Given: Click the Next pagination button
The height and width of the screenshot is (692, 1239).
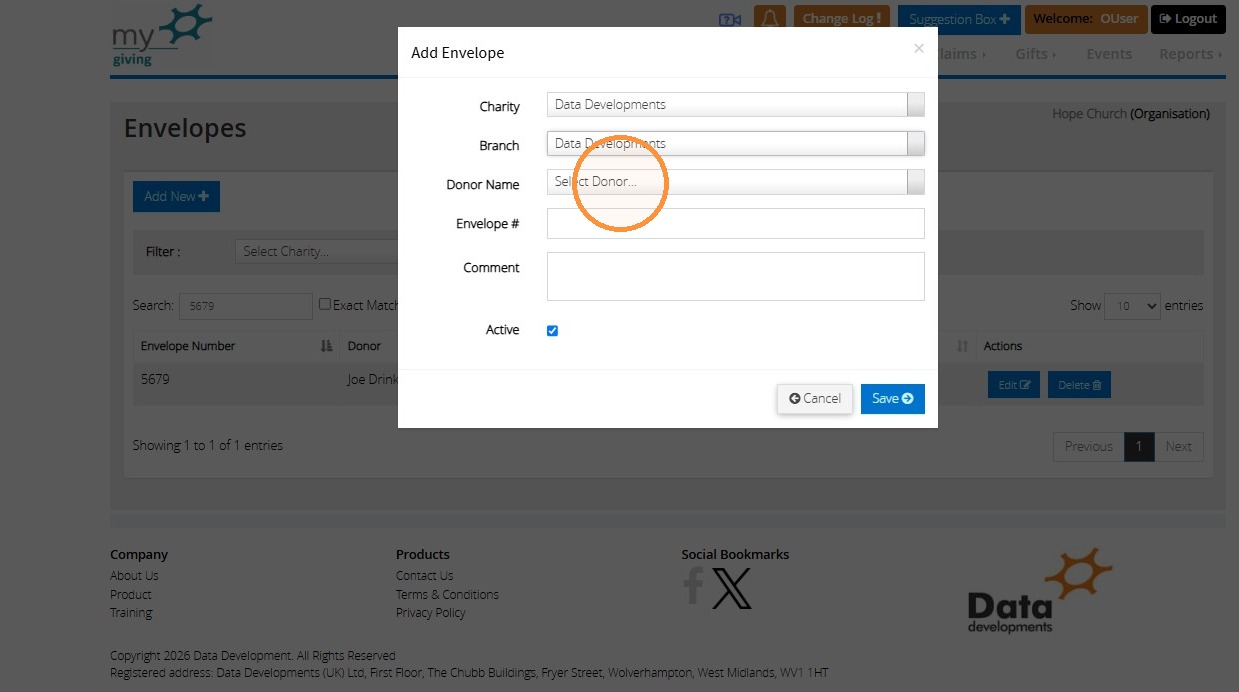Looking at the screenshot, I should (x=1178, y=446).
